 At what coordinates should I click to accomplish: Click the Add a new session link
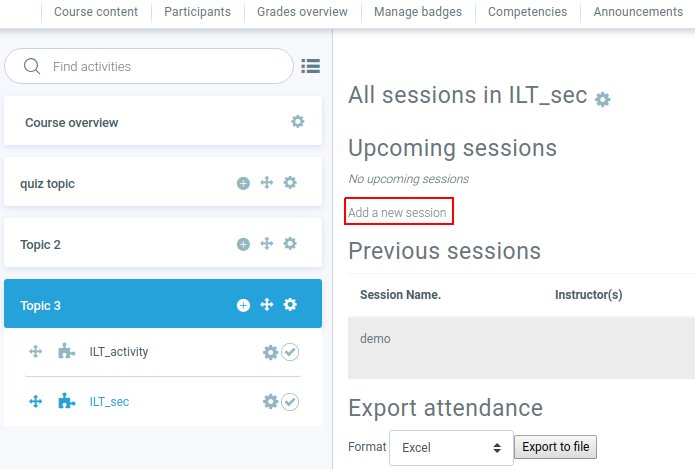pos(397,212)
